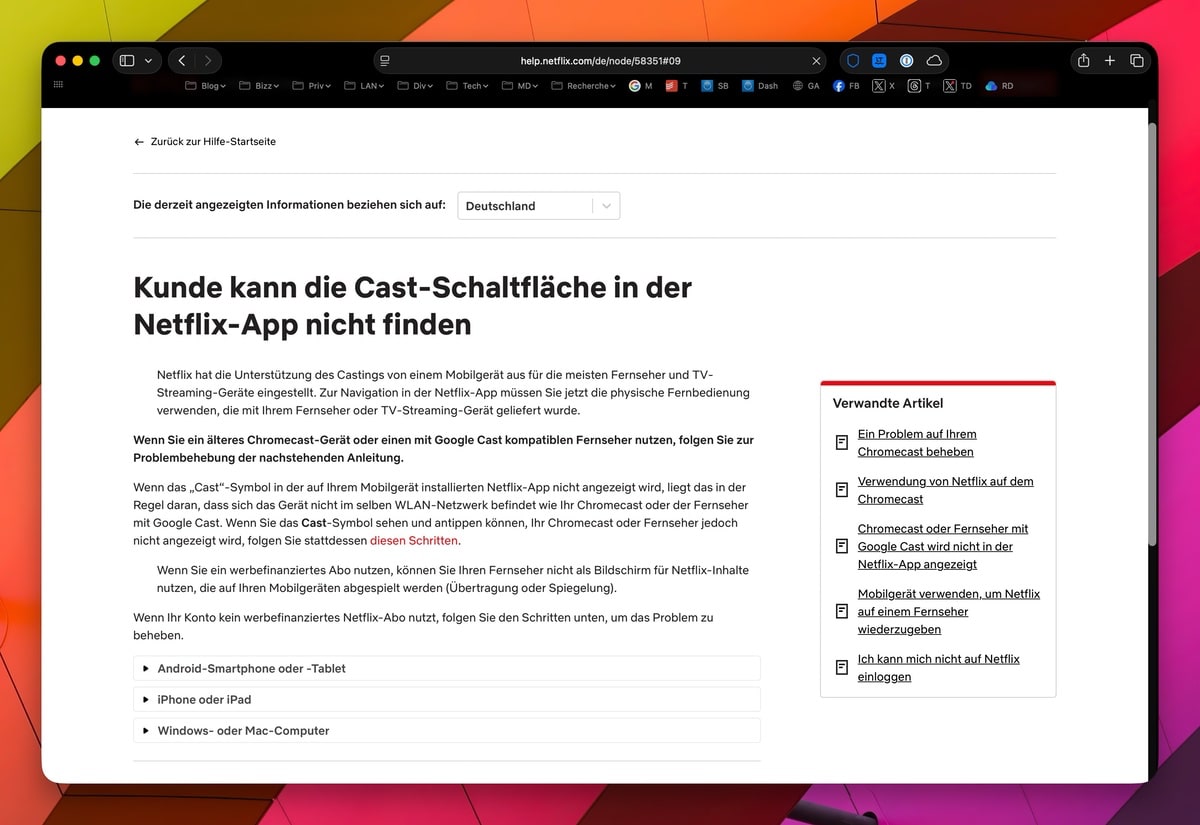Click the reader page icon in address bar
The image size is (1200, 825).
coord(385,61)
